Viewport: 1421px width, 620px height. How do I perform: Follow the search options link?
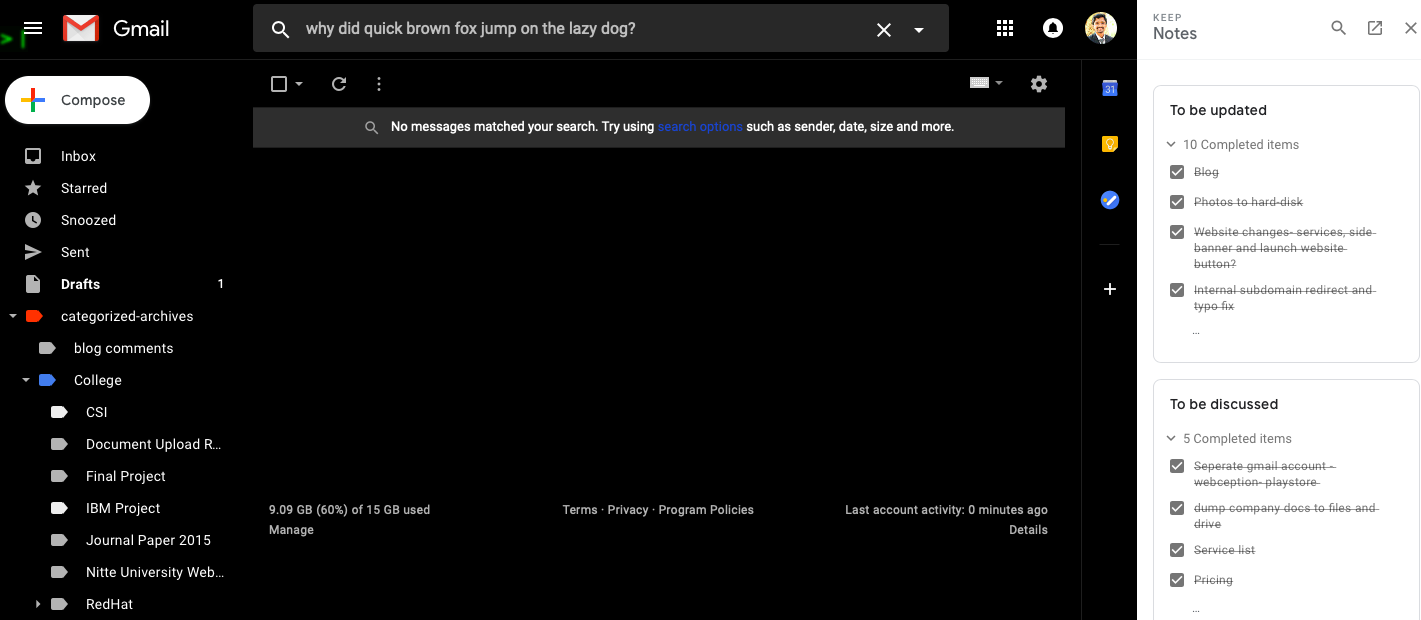(700, 127)
